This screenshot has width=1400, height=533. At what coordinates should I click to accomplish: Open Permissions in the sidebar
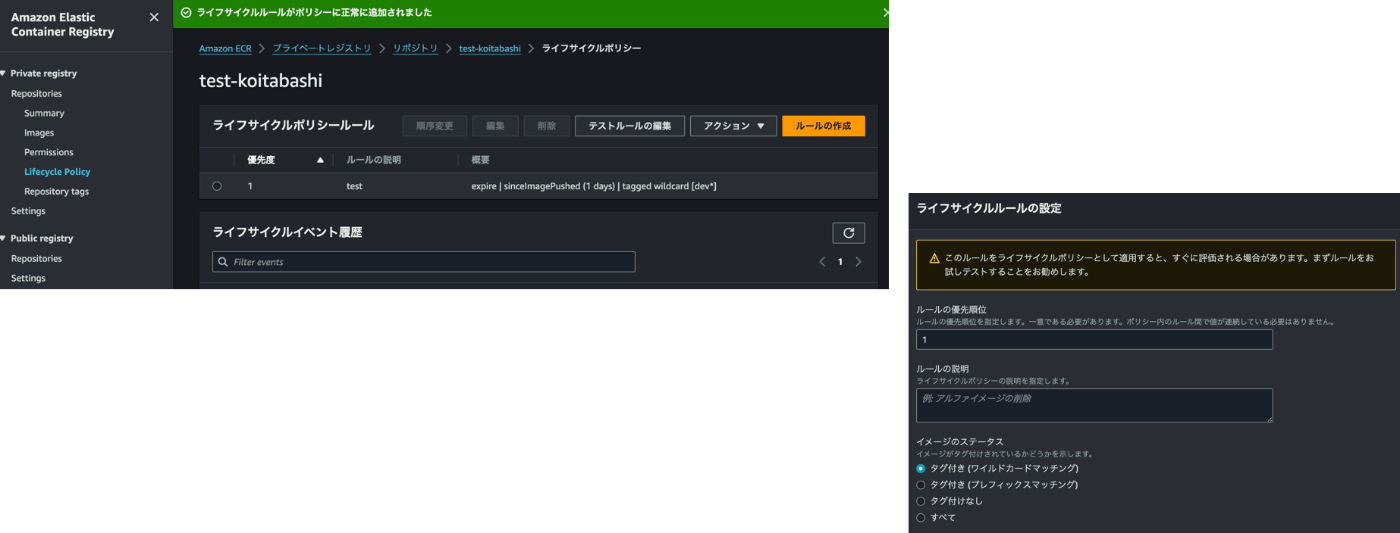(49, 152)
